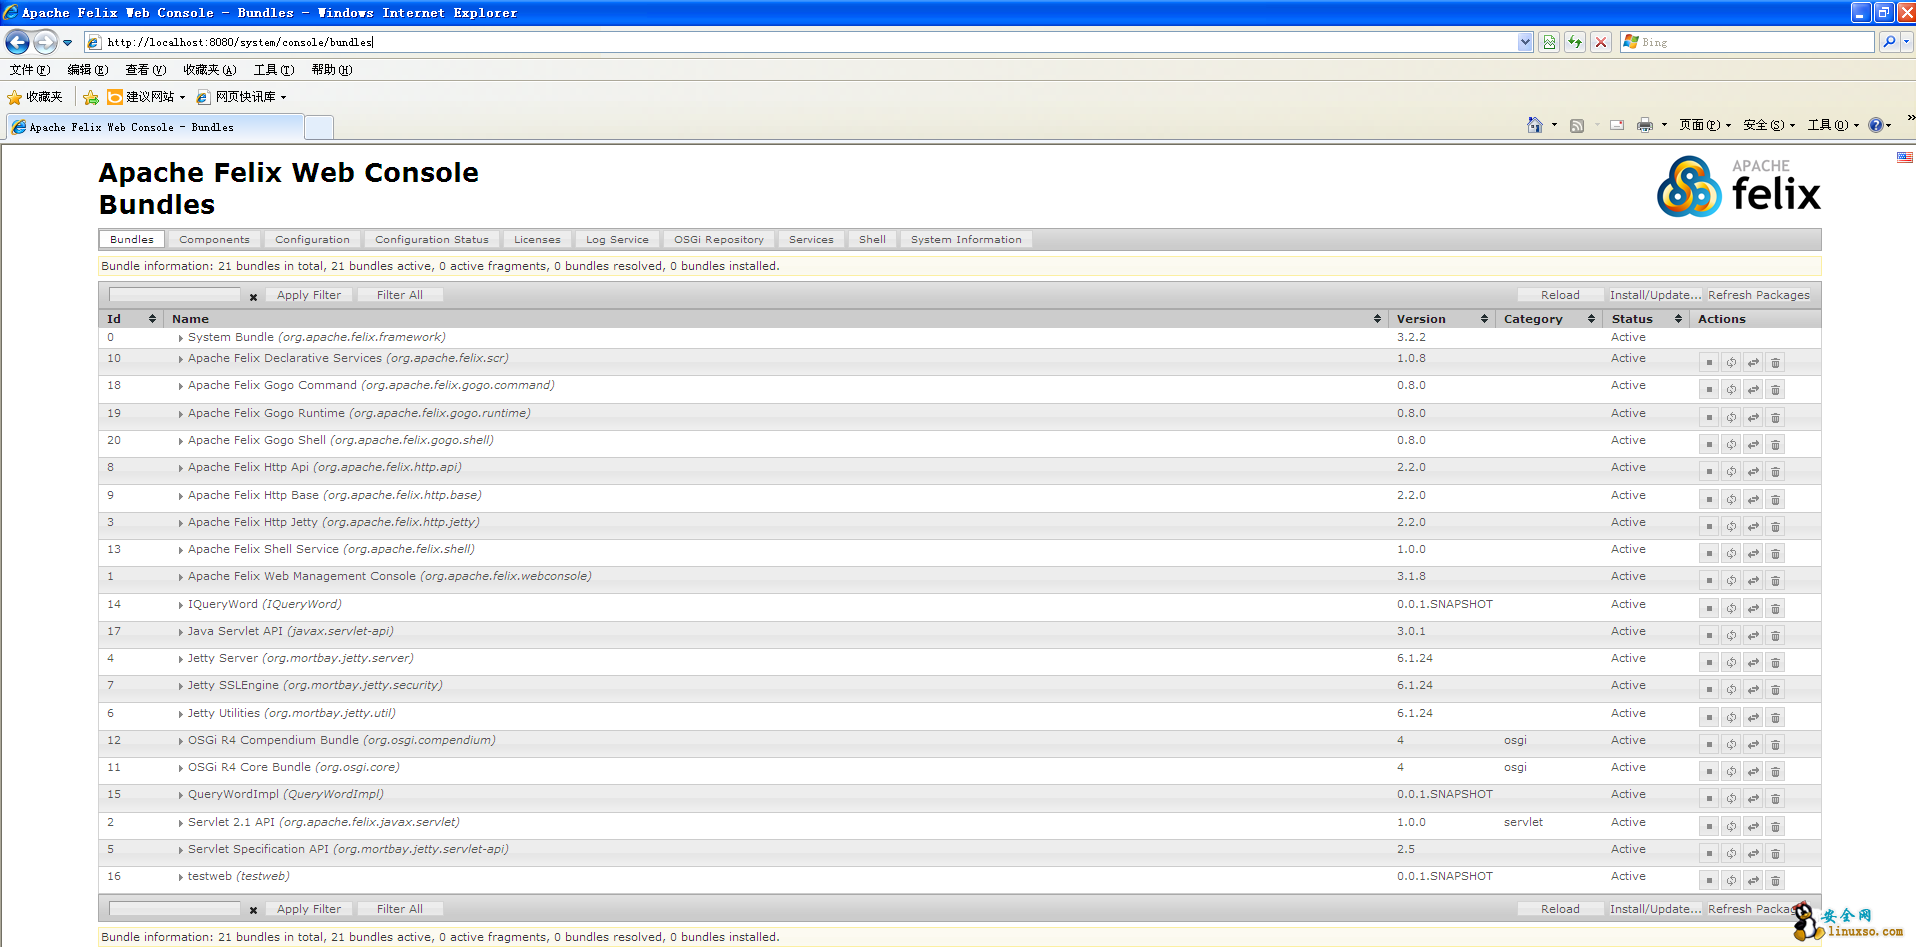Sort bundles by Version column

point(1421,319)
